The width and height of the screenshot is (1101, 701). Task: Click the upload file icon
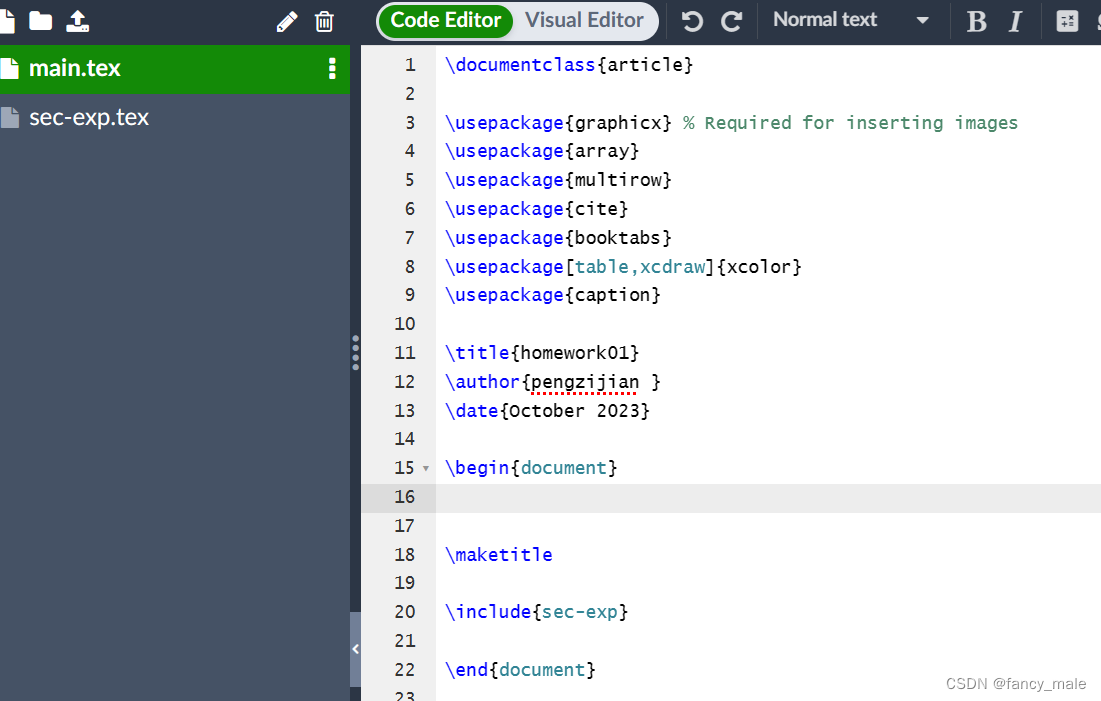(77, 22)
